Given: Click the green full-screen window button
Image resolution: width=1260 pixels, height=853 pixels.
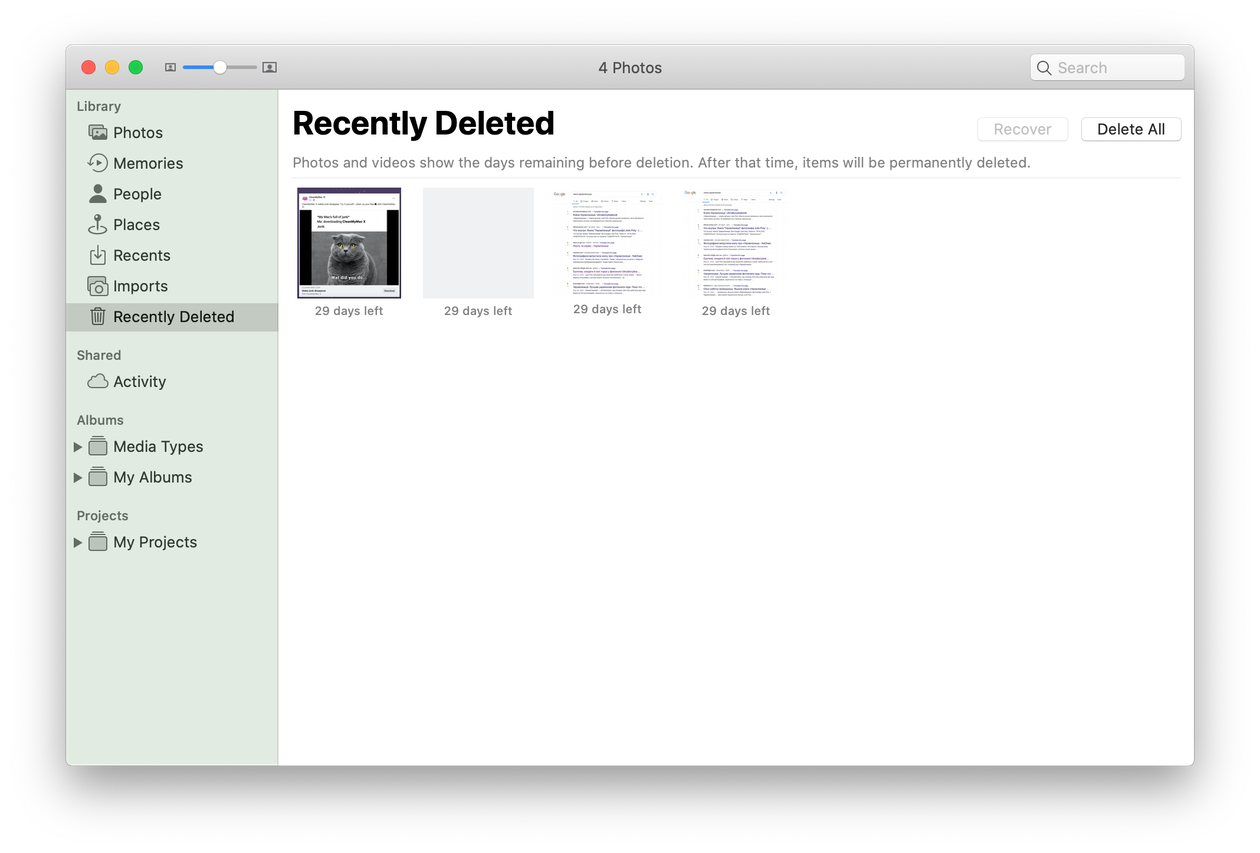Looking at the screenshot, I should coord(136,67).
